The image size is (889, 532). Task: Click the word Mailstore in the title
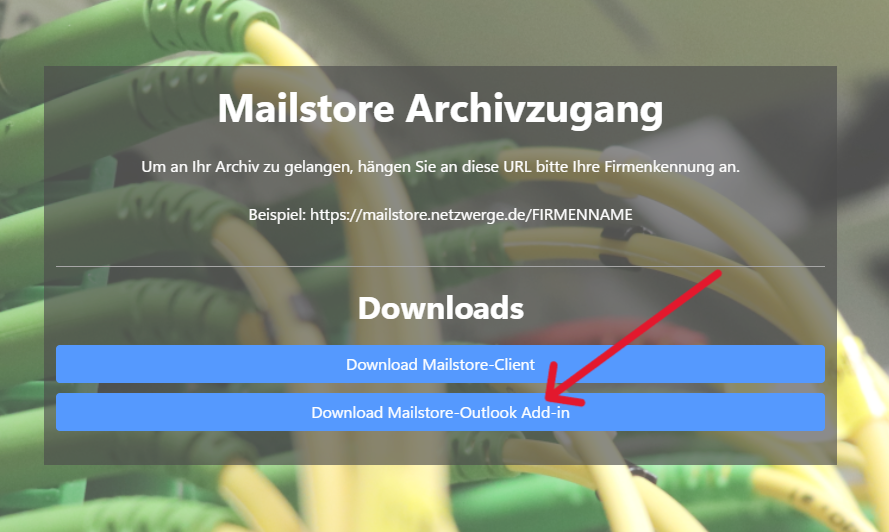[x=306, y=108]
